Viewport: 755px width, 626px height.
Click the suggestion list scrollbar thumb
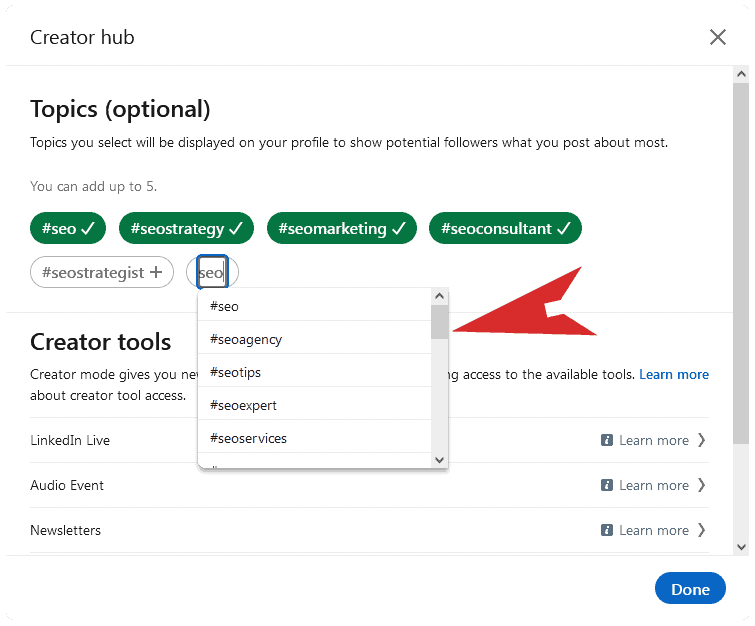[439, 322]
